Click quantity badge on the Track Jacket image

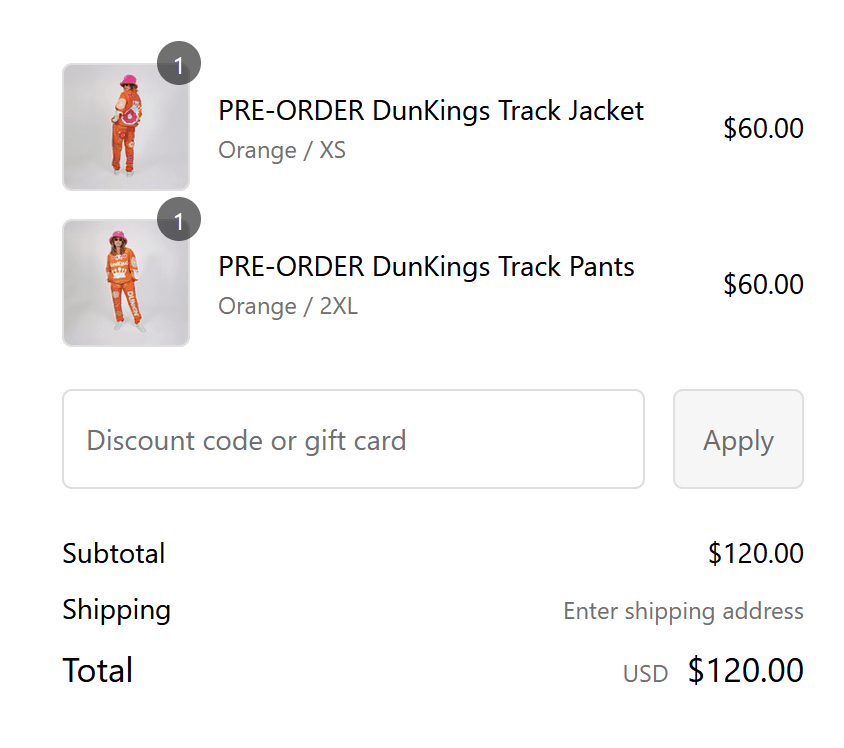point(179,65)
